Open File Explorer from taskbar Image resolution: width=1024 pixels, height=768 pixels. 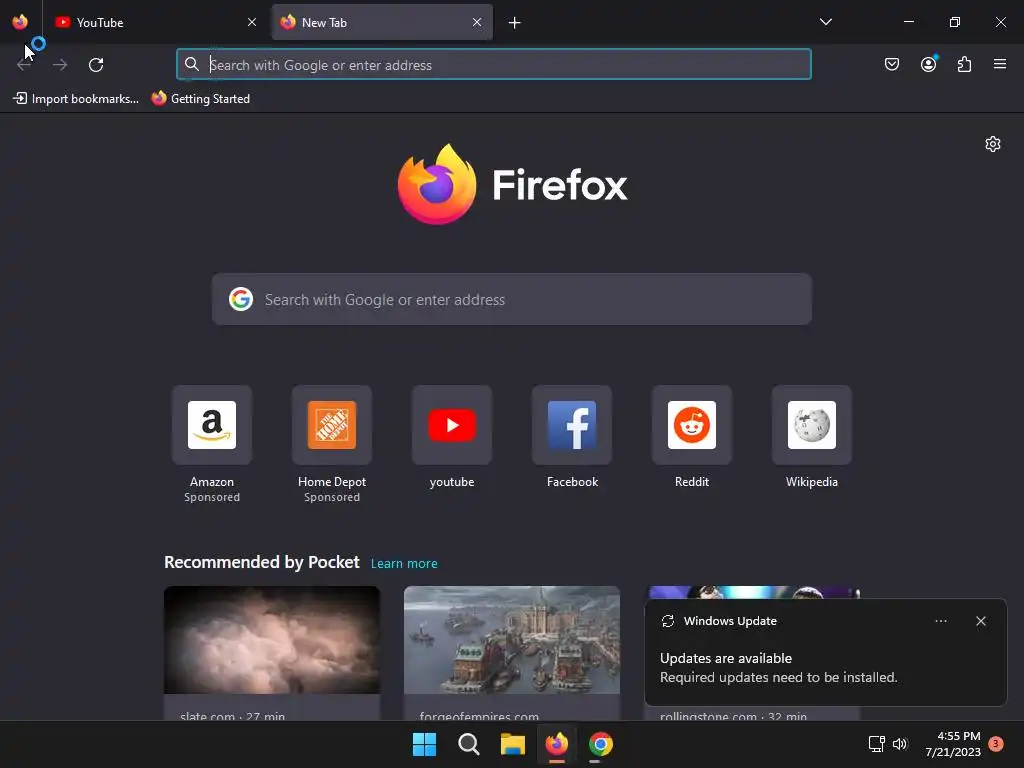pos(513,744)
